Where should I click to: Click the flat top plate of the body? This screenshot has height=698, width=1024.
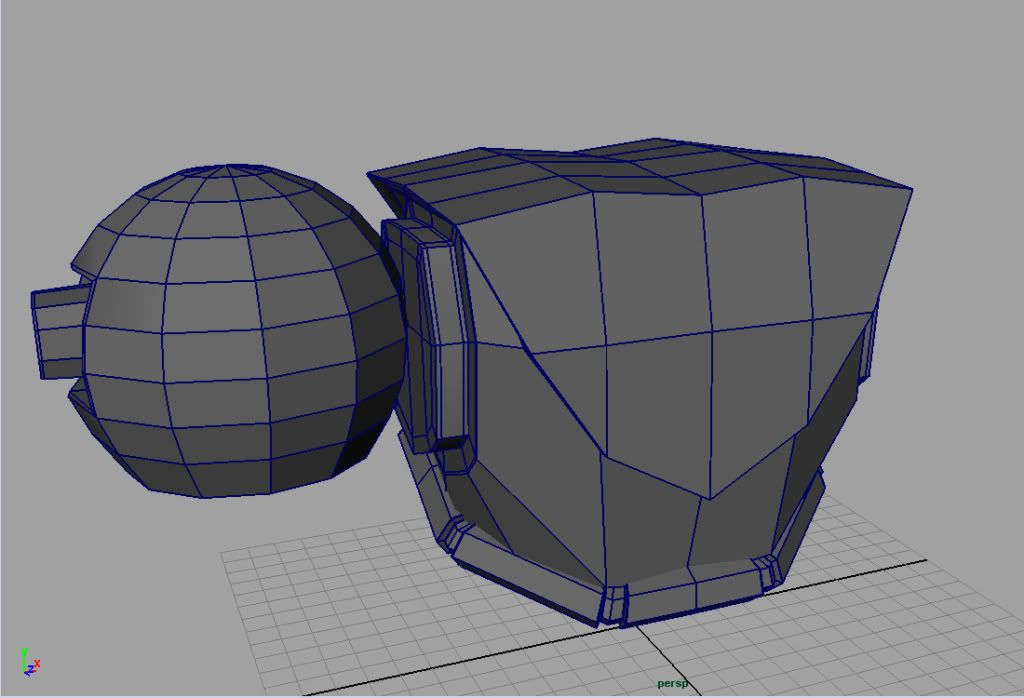pos(640,172)
